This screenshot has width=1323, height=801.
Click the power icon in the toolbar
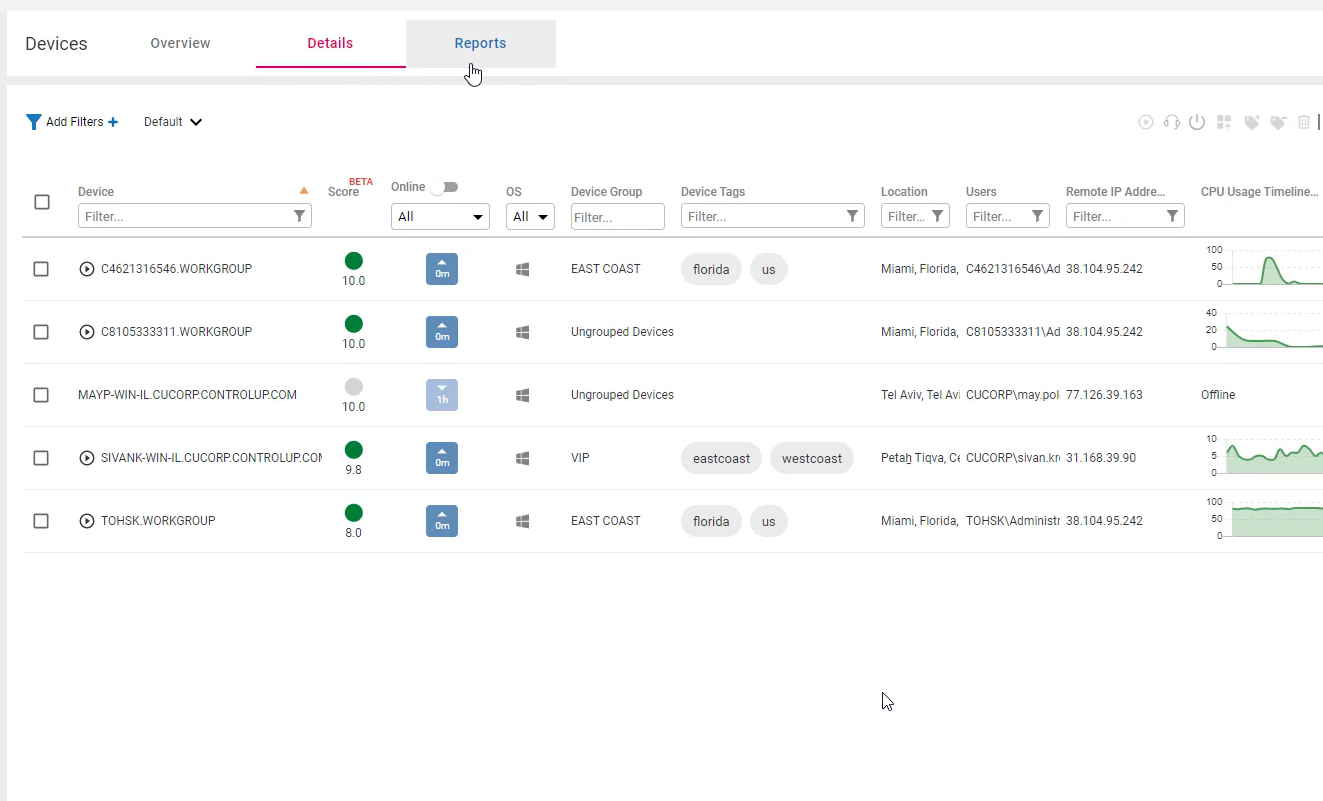[x=1197, y=122]
